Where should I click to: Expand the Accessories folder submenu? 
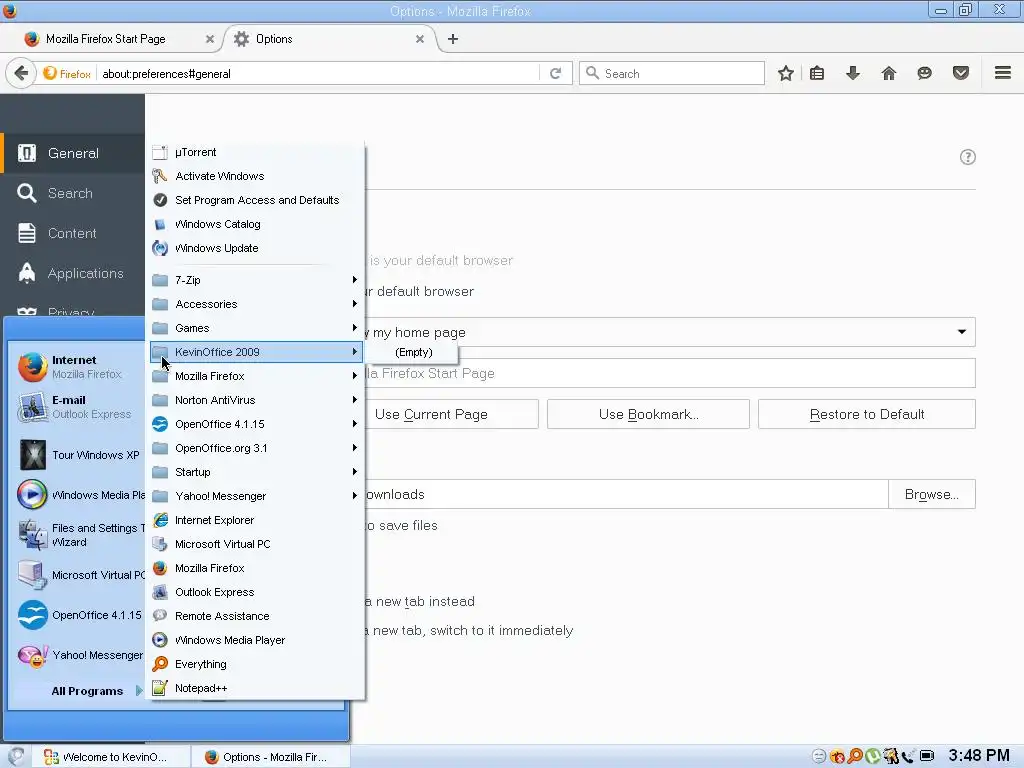tap(256, 304)
